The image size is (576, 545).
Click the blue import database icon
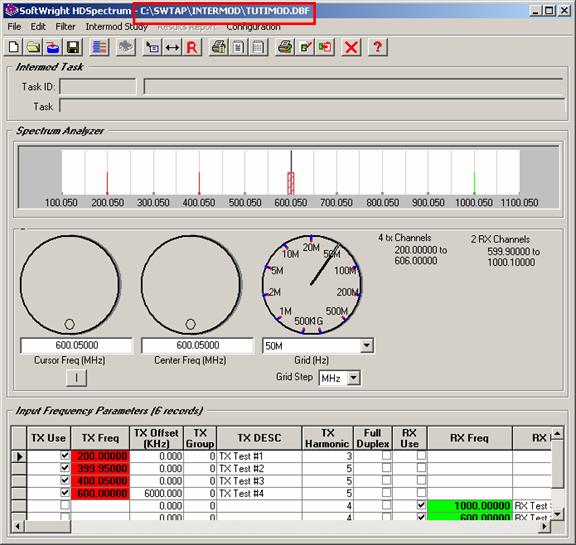coord(53,47)
